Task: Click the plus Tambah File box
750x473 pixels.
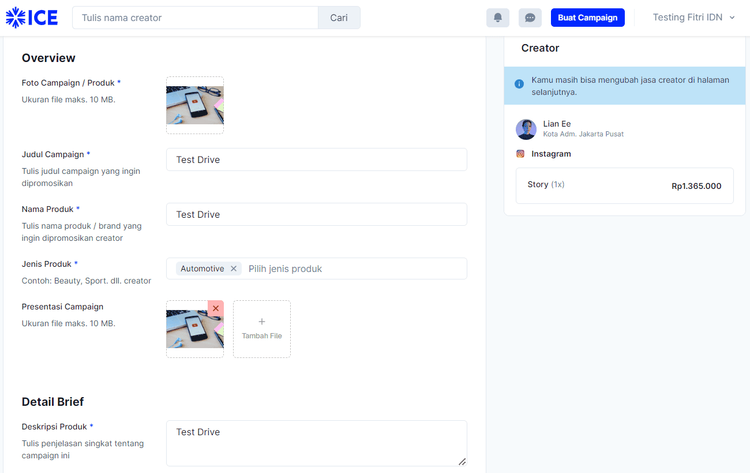Action: 262,329
